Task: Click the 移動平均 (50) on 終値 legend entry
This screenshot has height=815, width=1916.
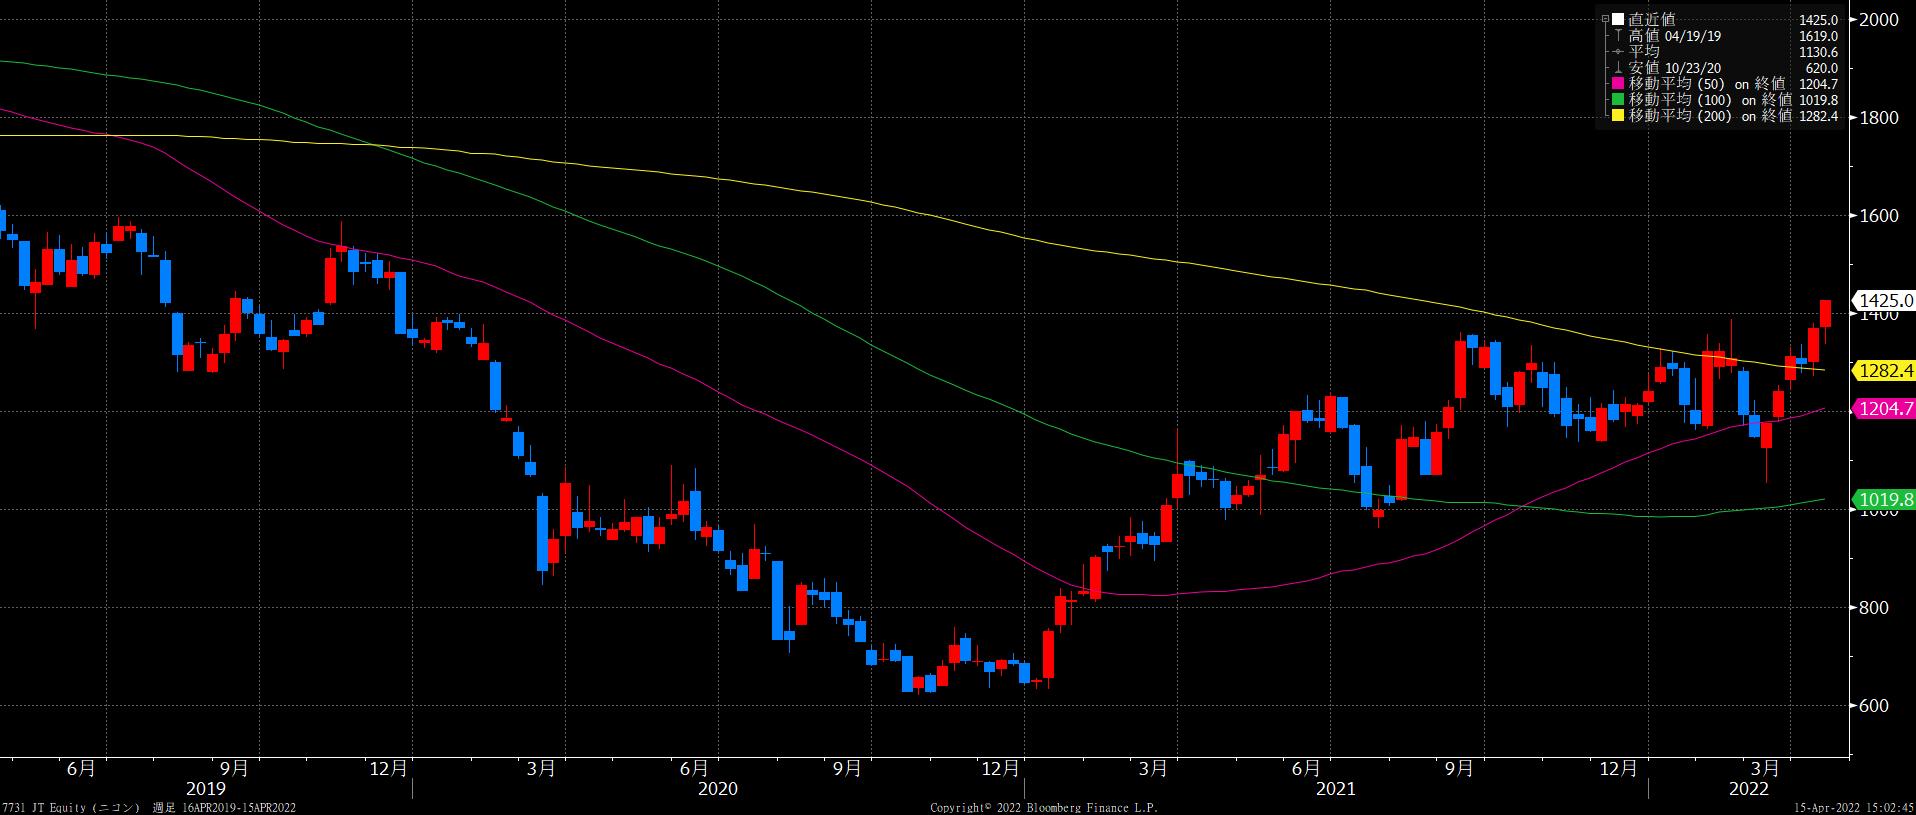Action: coord(1710,84)
